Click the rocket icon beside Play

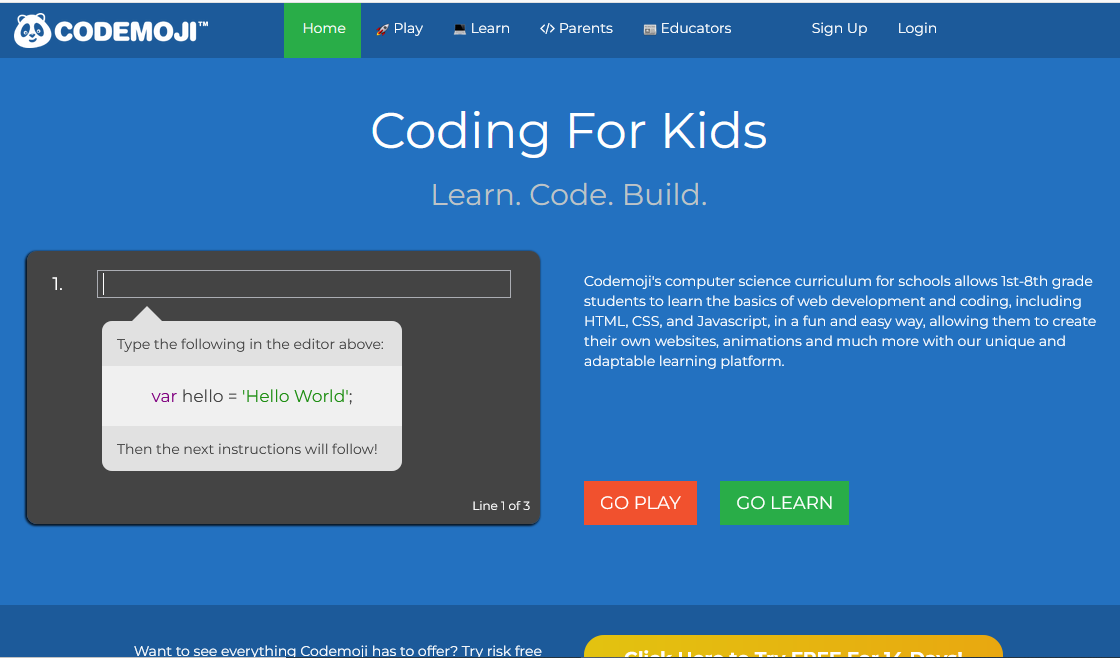pyautogui.click(x=382, y=29)
